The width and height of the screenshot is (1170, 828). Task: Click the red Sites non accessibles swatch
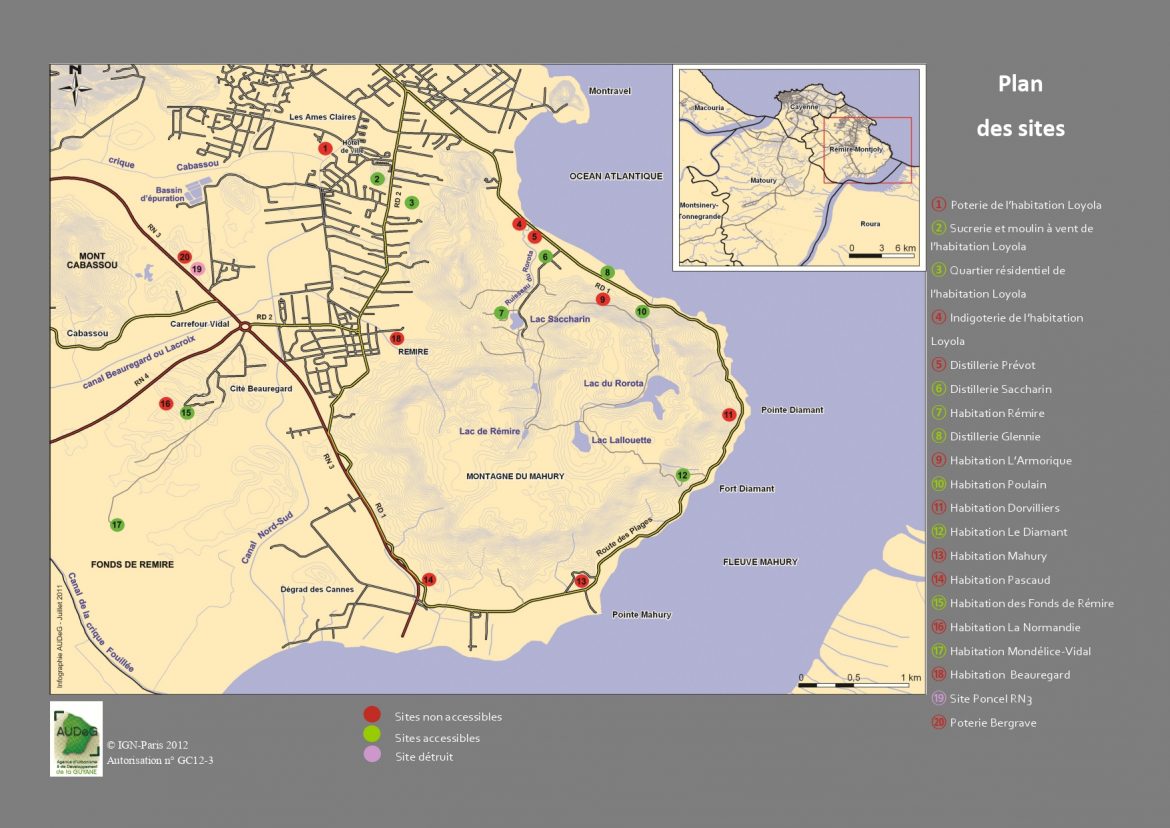point(372,715)
